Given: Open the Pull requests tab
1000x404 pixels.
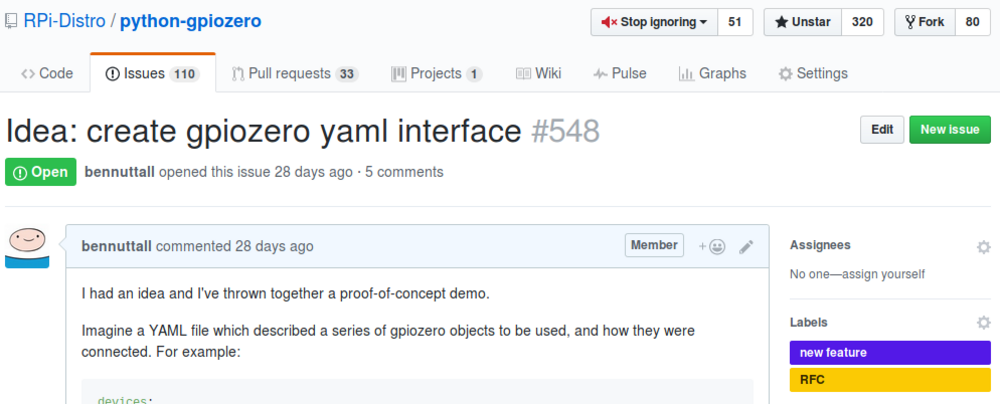Looking at the screenshot, I should tap(293, 73).
